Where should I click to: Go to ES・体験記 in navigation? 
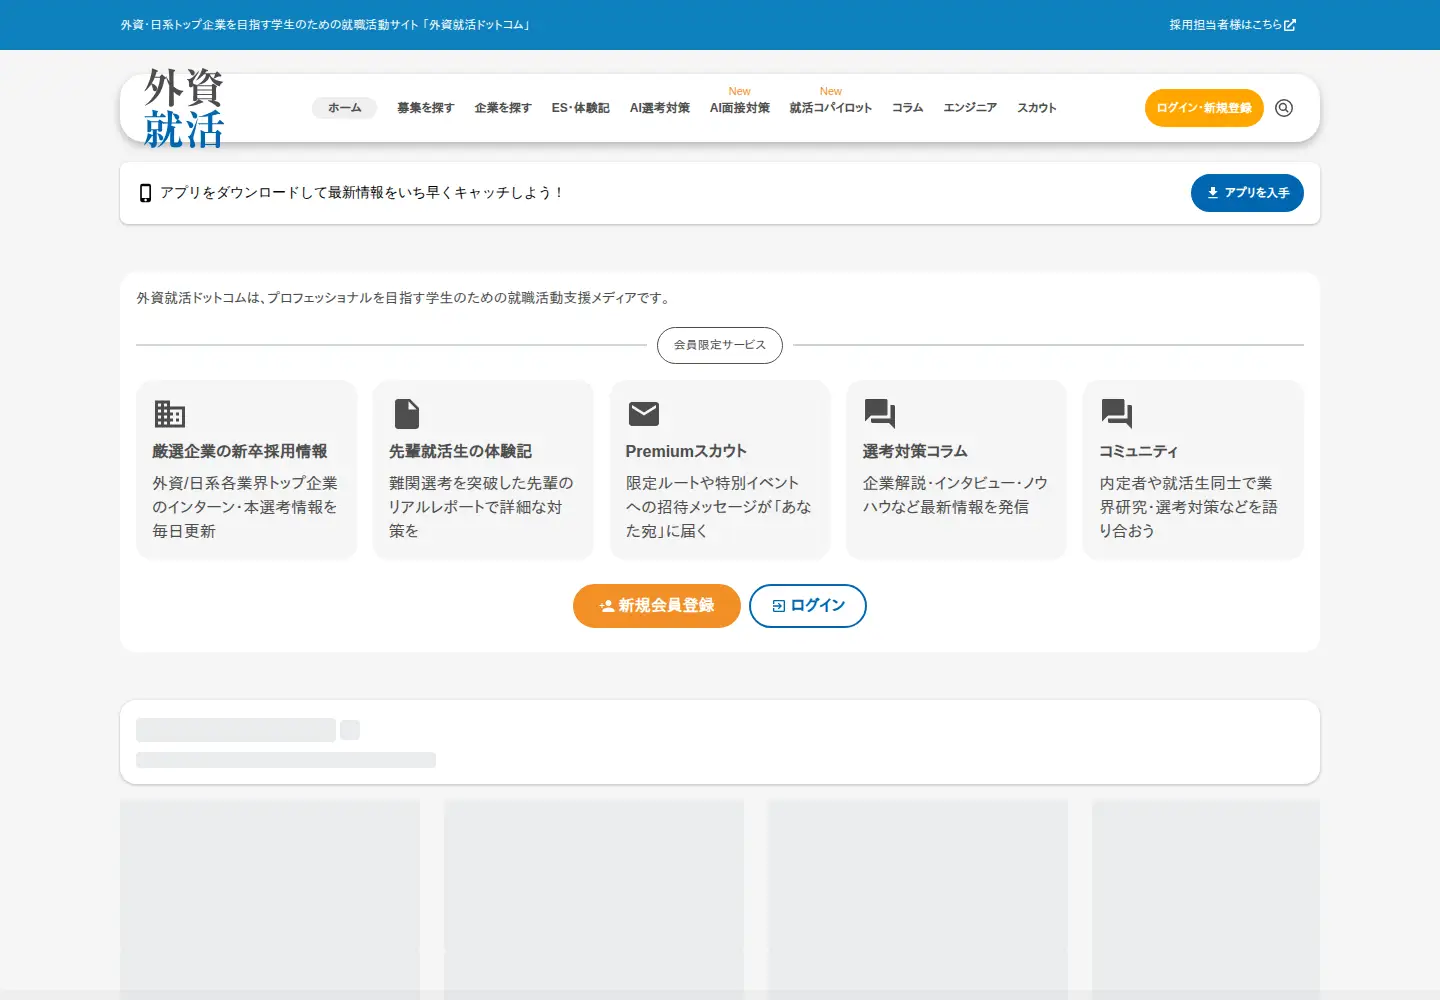click(580, 108)
